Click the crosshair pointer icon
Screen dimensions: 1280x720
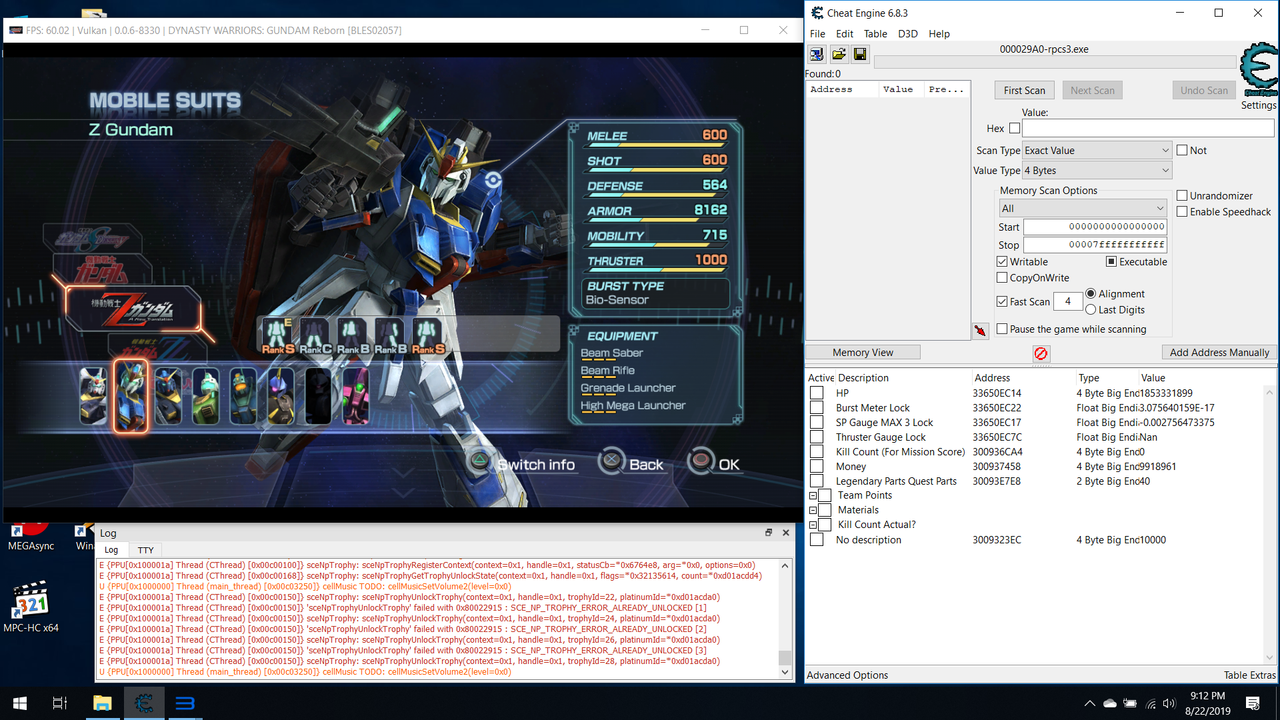pos(981,330)
